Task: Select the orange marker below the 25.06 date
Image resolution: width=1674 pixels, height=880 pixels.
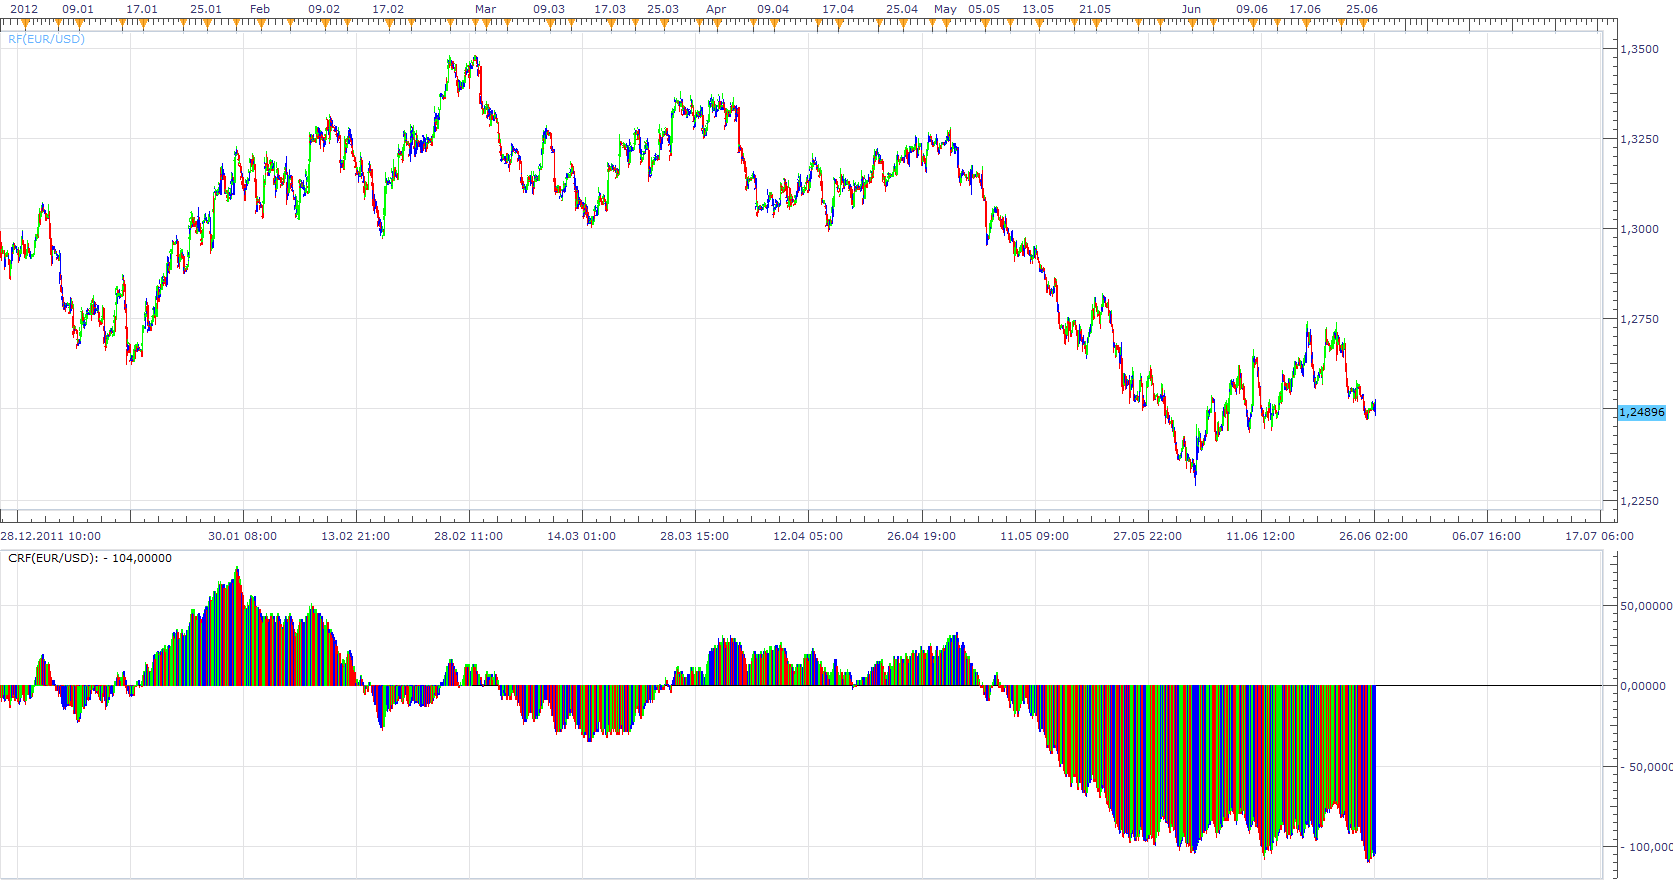Action: (1365, 23)
